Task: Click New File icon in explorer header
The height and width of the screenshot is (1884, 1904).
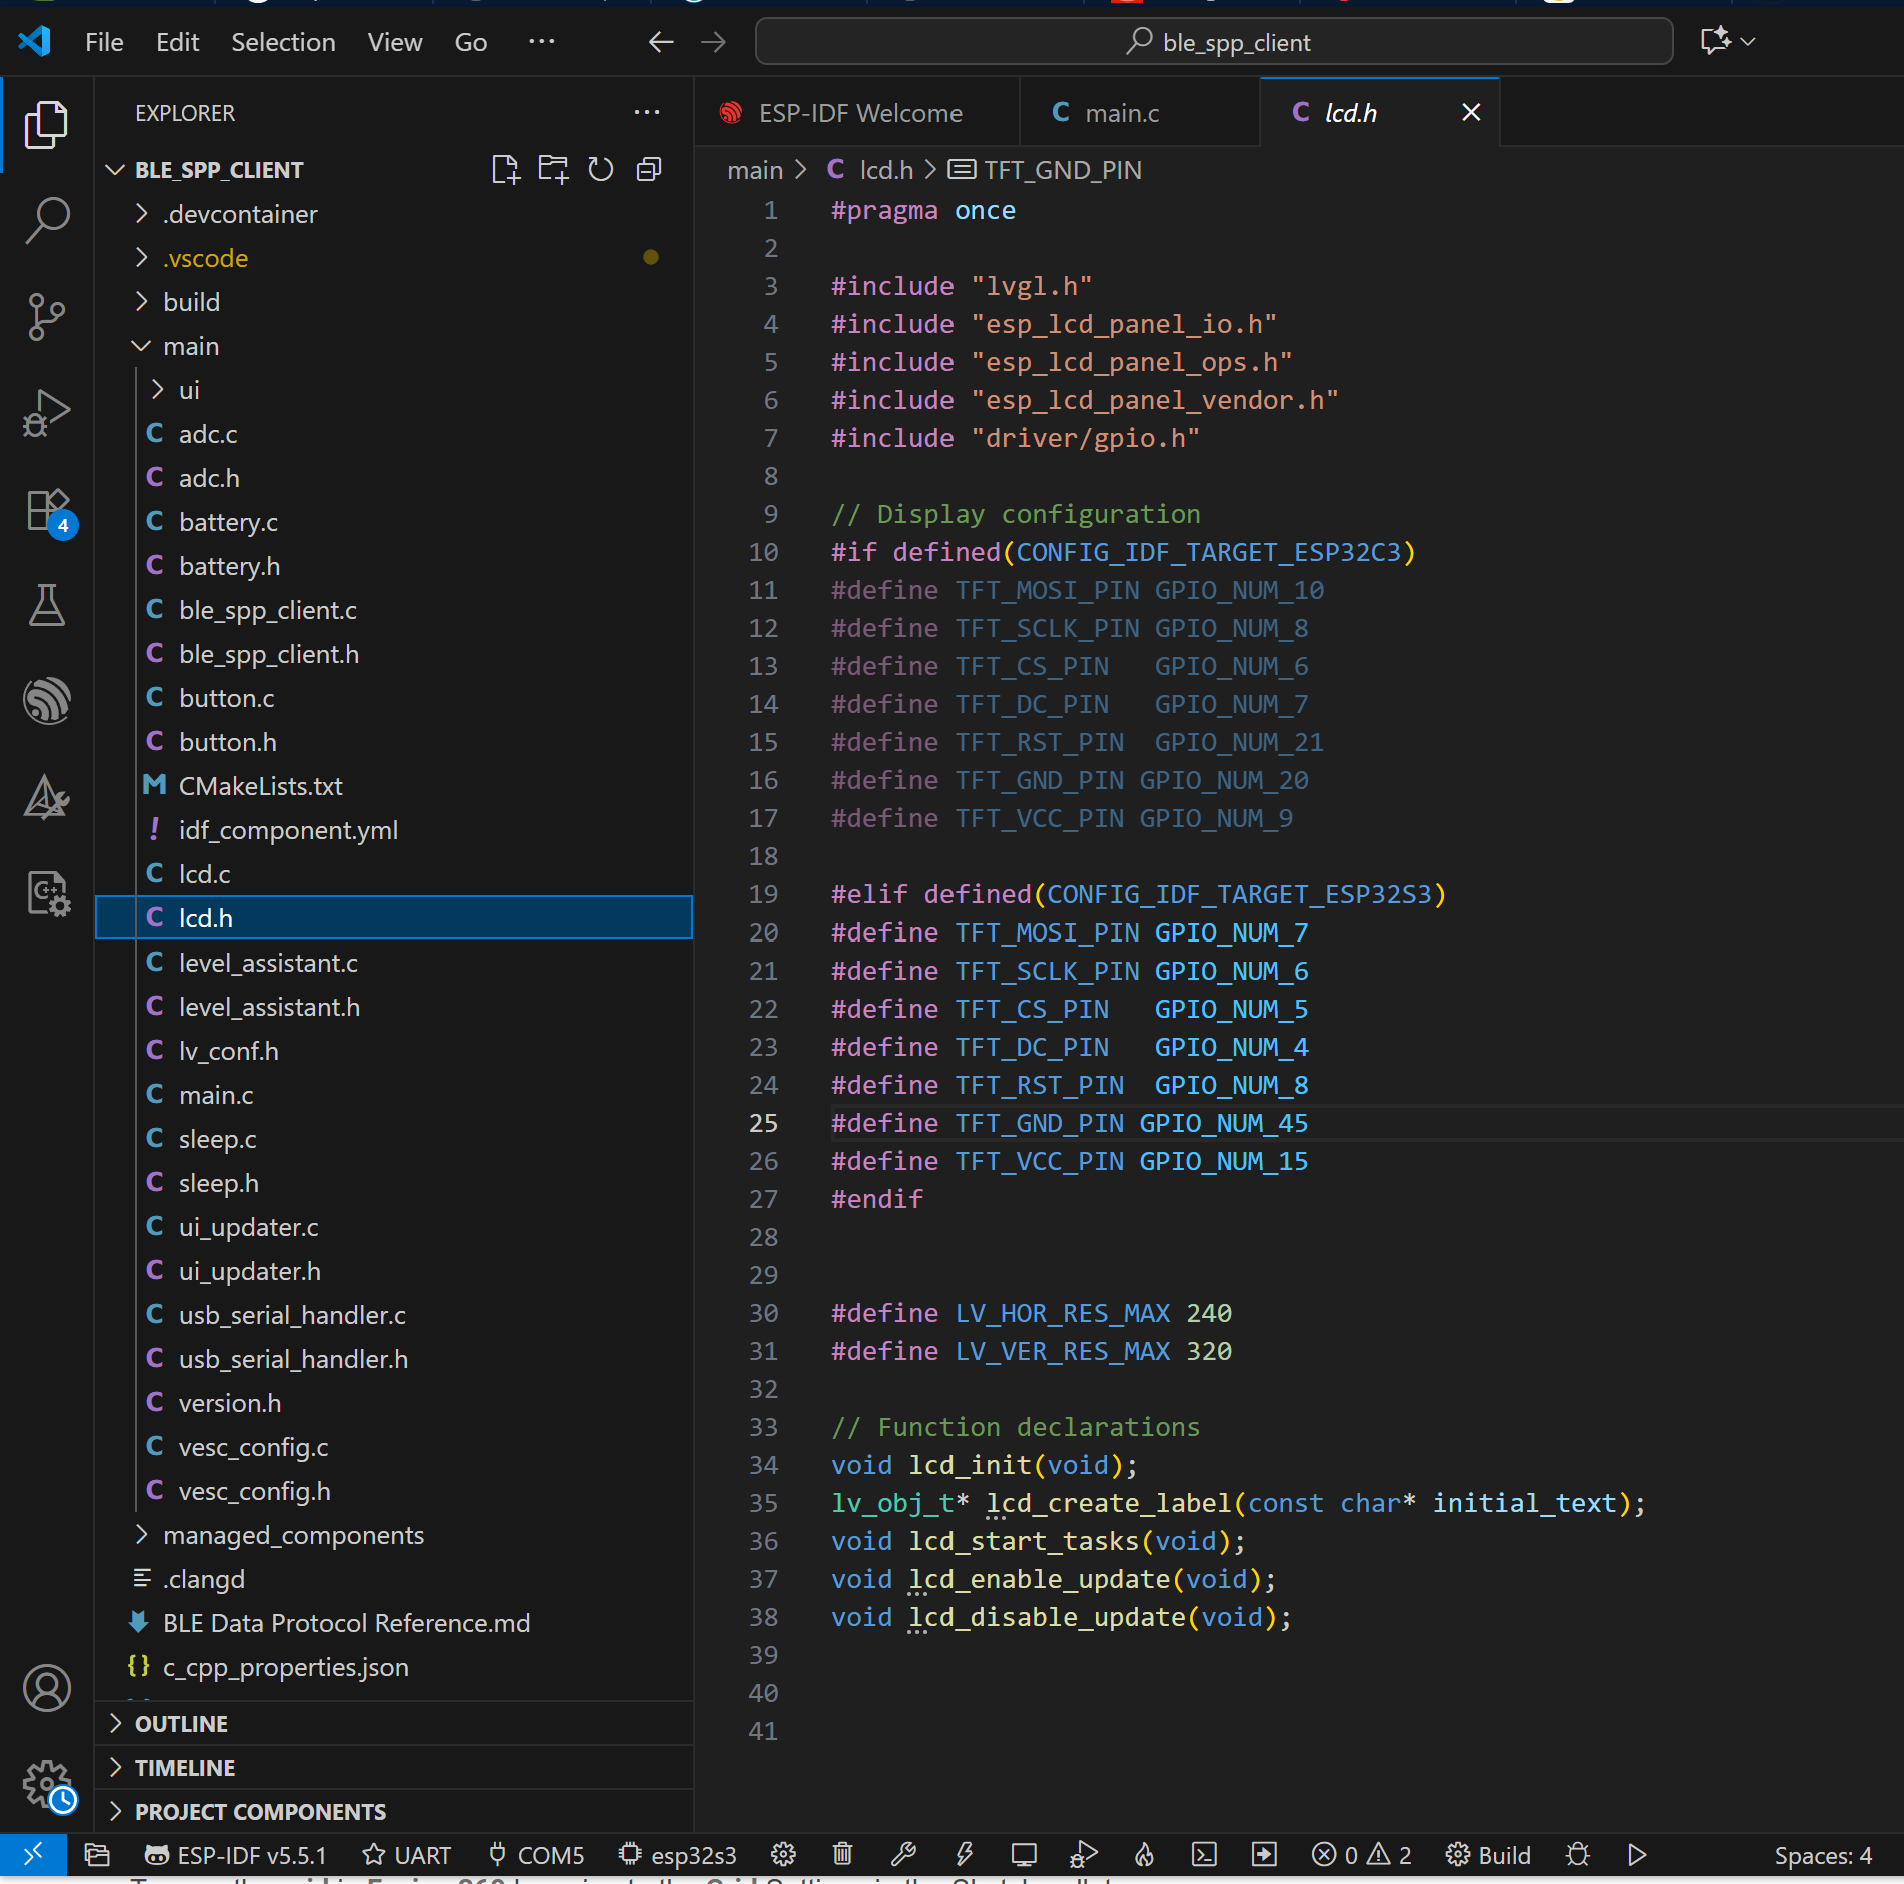Action: click(505, 170)
